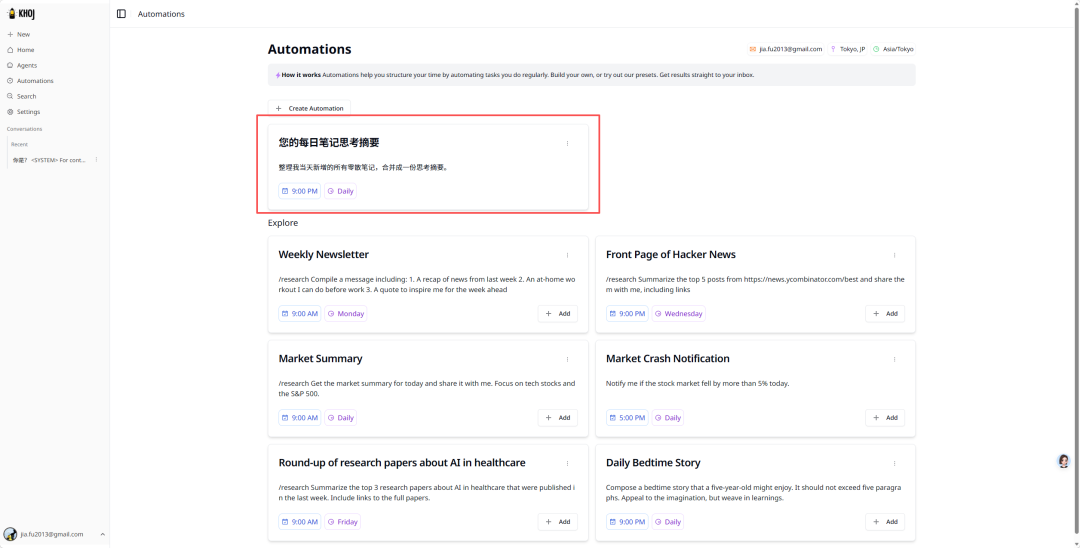Viewport: 1080px width, 548px height.
Task: Open Search from the sidebar
Action: coord(26,96)
